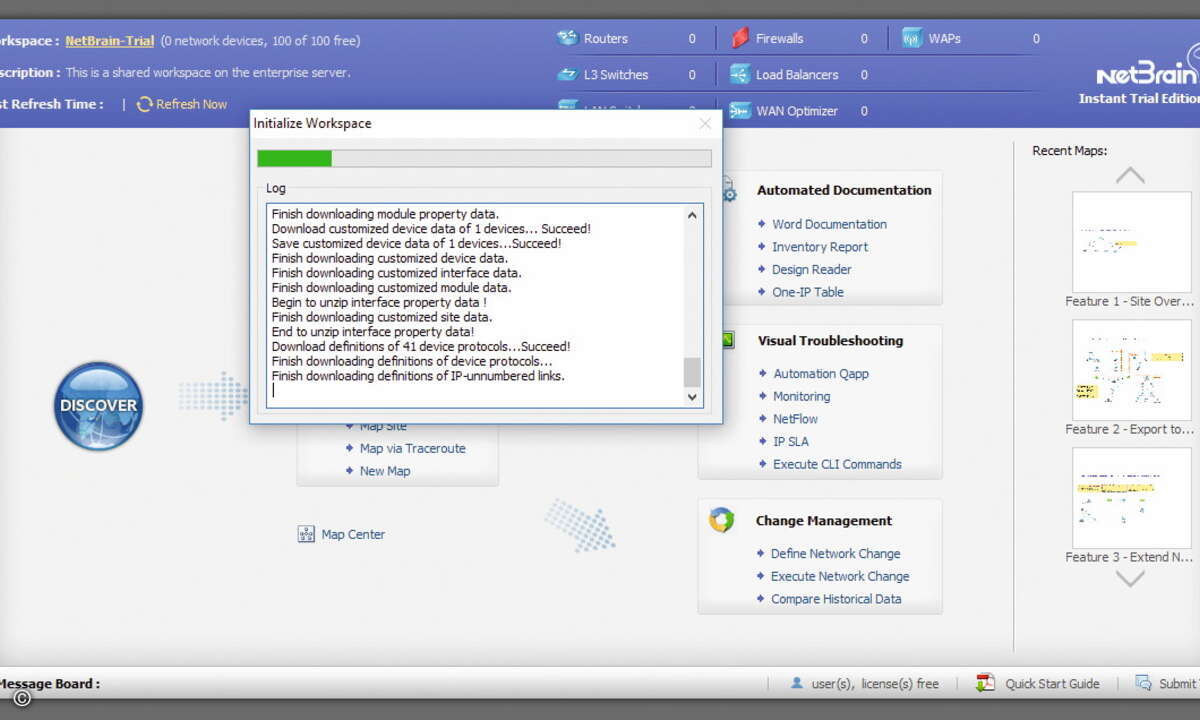Click the Refresh Now icon
Screen dimensions: 1200x720
pos(145,104)
